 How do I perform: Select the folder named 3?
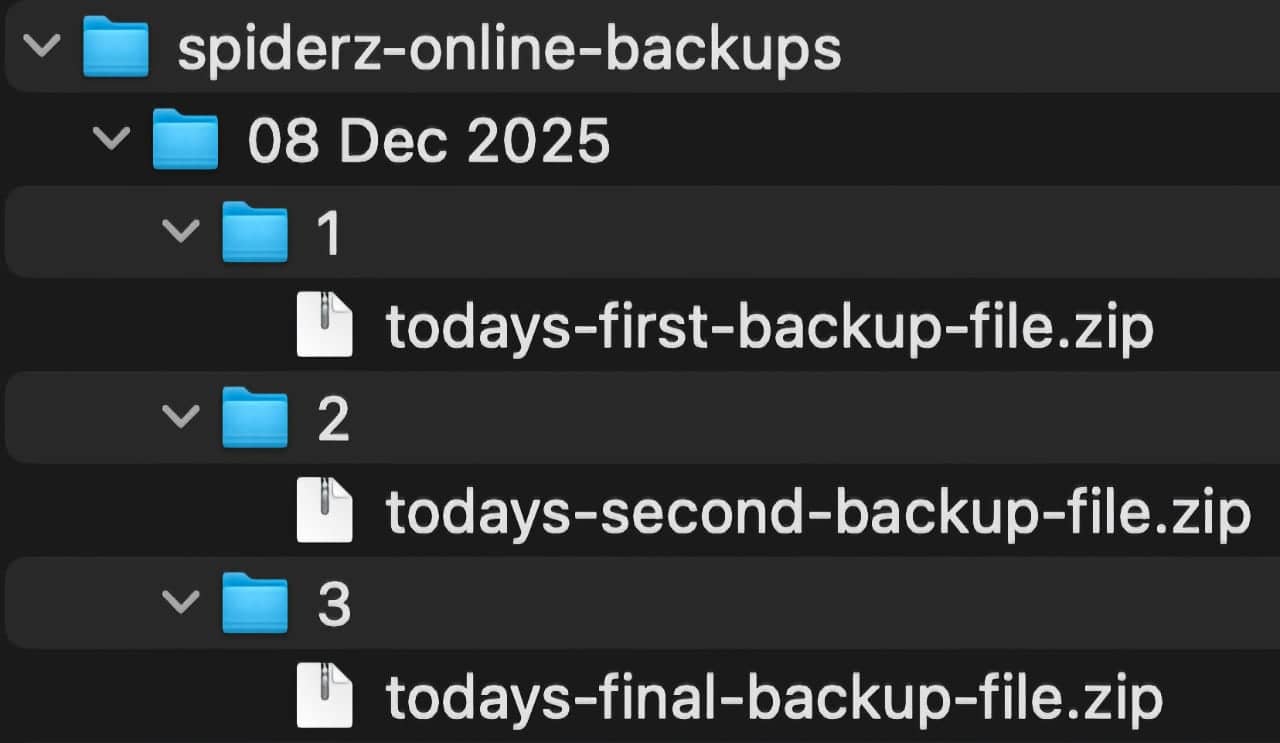coord(335,603)
